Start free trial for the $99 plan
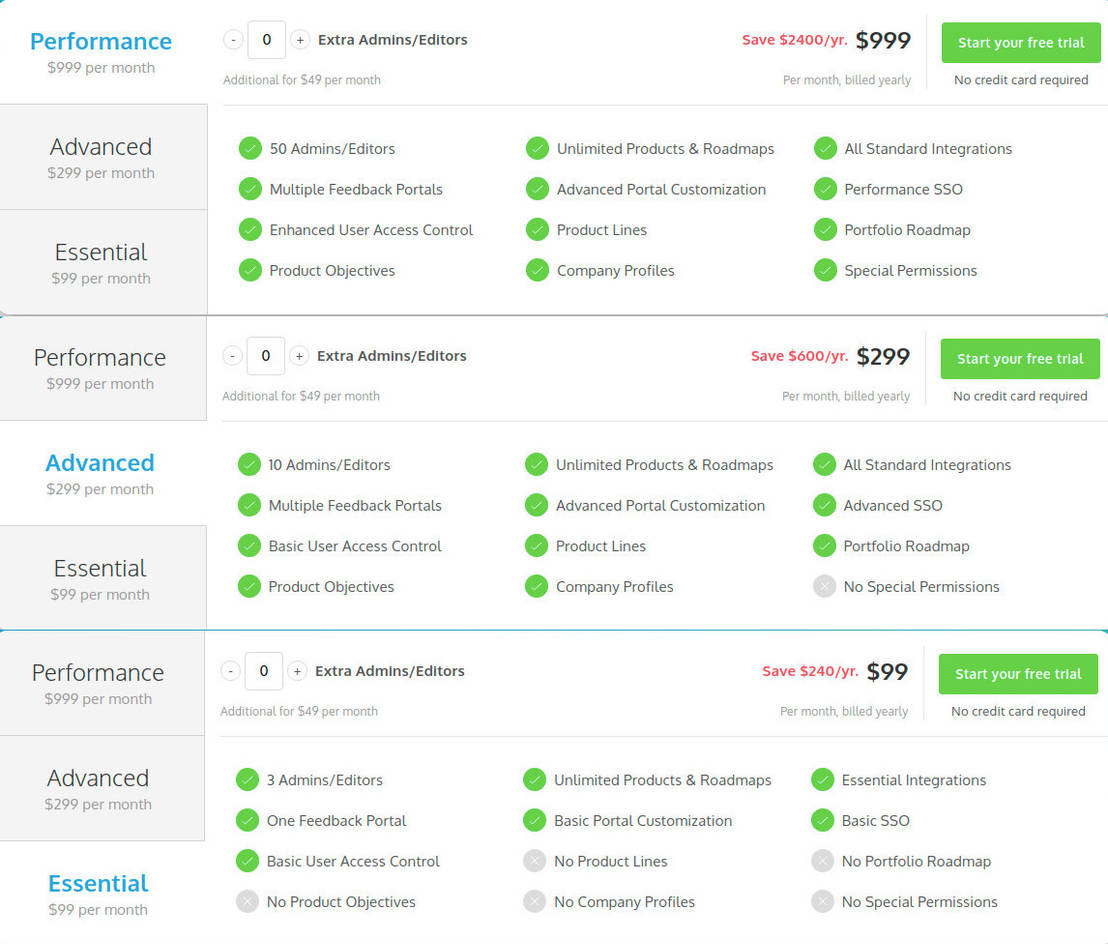Image resolution: width=1108 pixels, height=944 pixels. click(1018, 674)
